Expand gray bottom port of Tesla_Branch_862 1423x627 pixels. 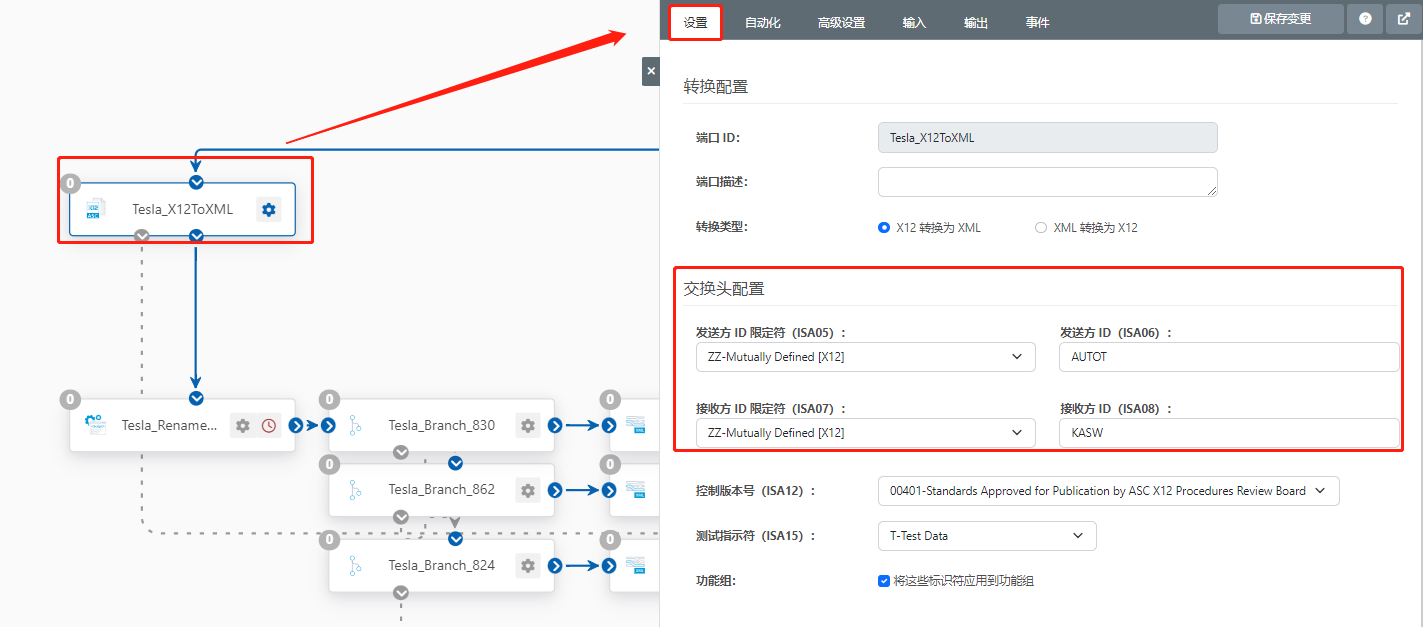click(x=401, y=517)
